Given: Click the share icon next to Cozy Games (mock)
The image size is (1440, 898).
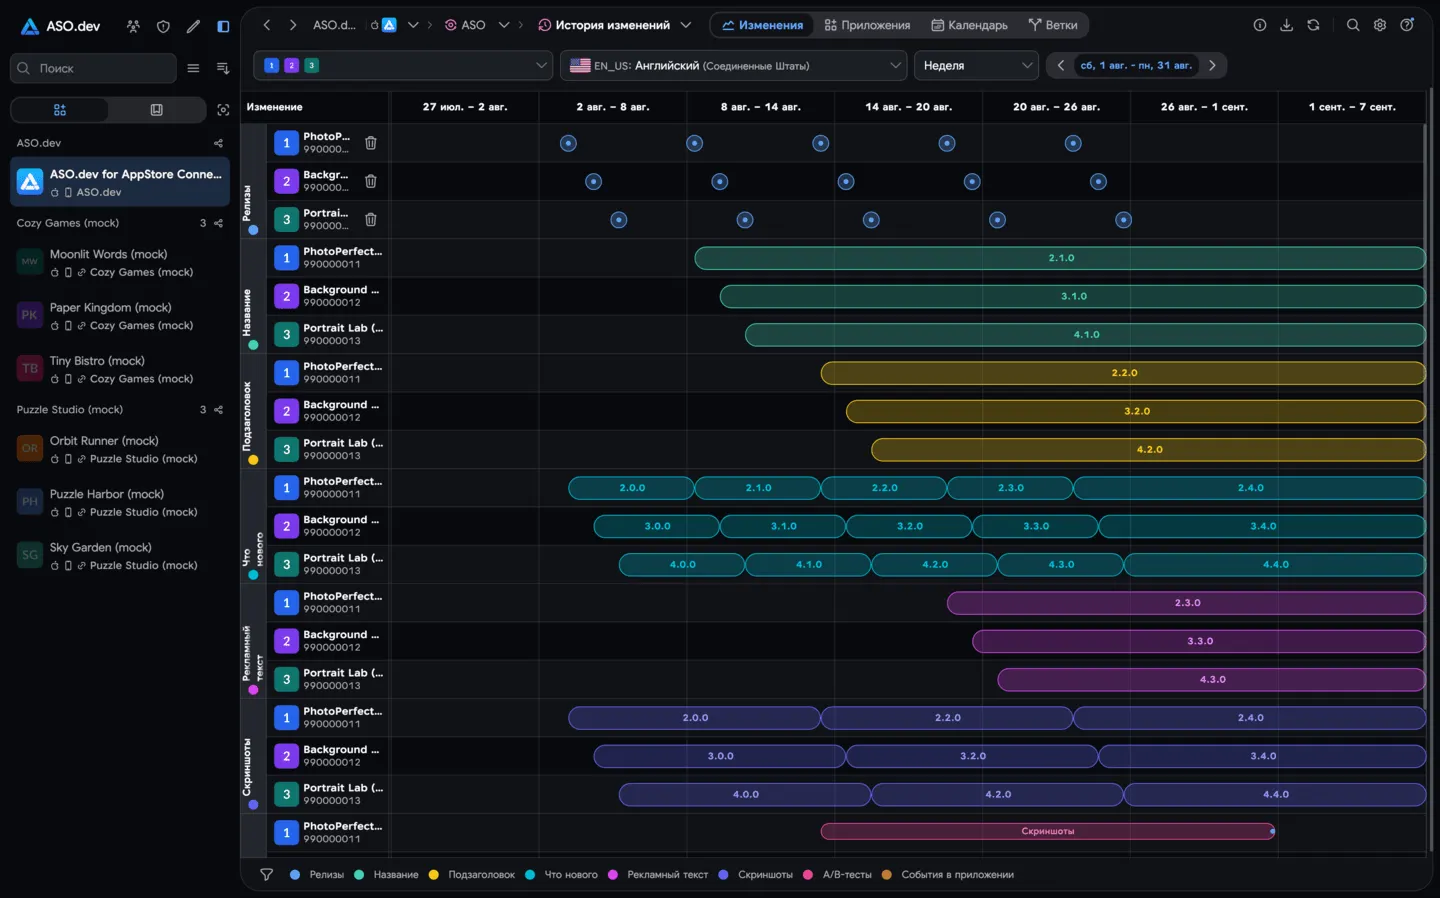Looking at the screenshot, I should click(218, 223).
